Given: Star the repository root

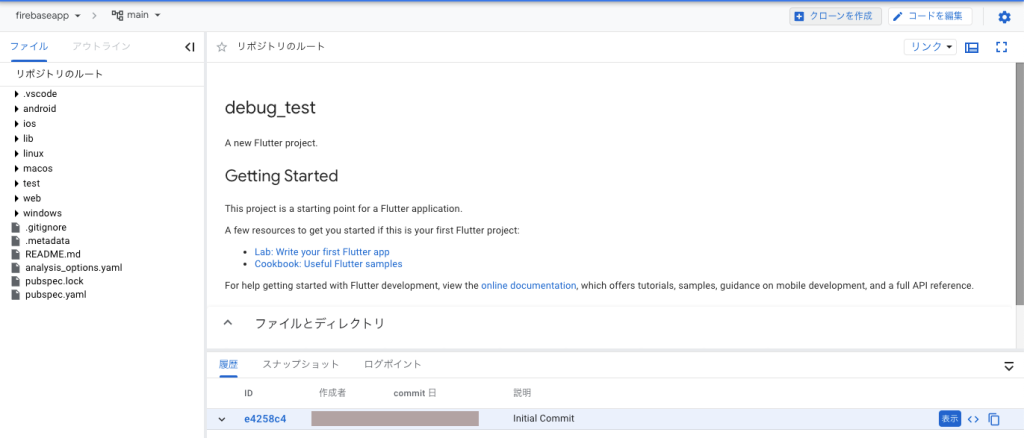Looking at the screenshot, I should [x=222, y=47].
